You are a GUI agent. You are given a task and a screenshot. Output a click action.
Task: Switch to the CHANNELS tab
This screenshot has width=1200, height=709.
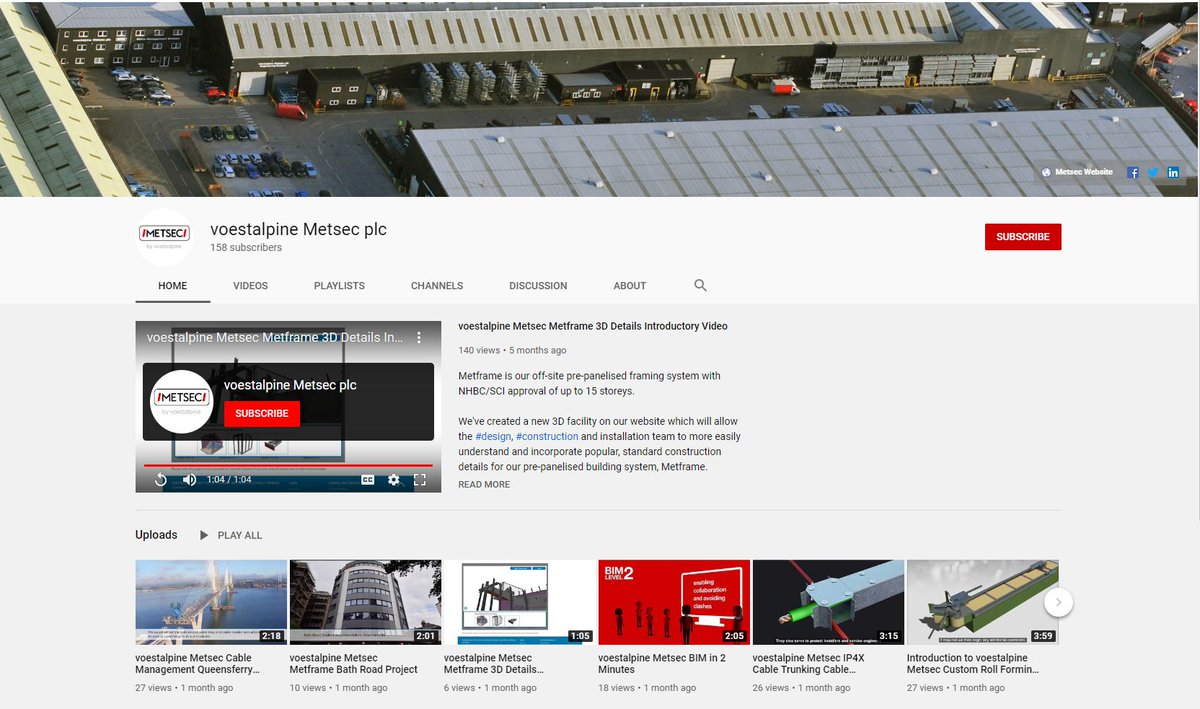437,286
